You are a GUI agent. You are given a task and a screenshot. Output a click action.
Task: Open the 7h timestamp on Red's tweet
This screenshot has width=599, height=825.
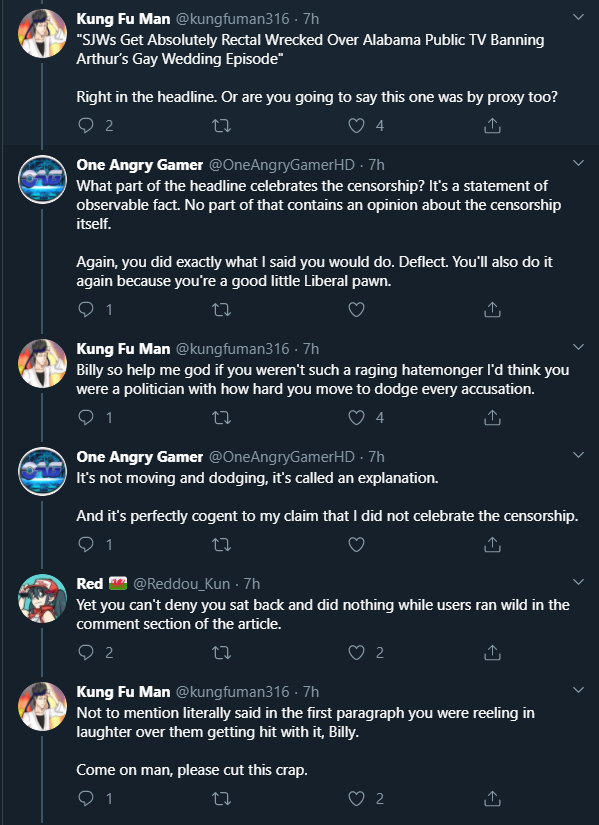tap(252, 583)
